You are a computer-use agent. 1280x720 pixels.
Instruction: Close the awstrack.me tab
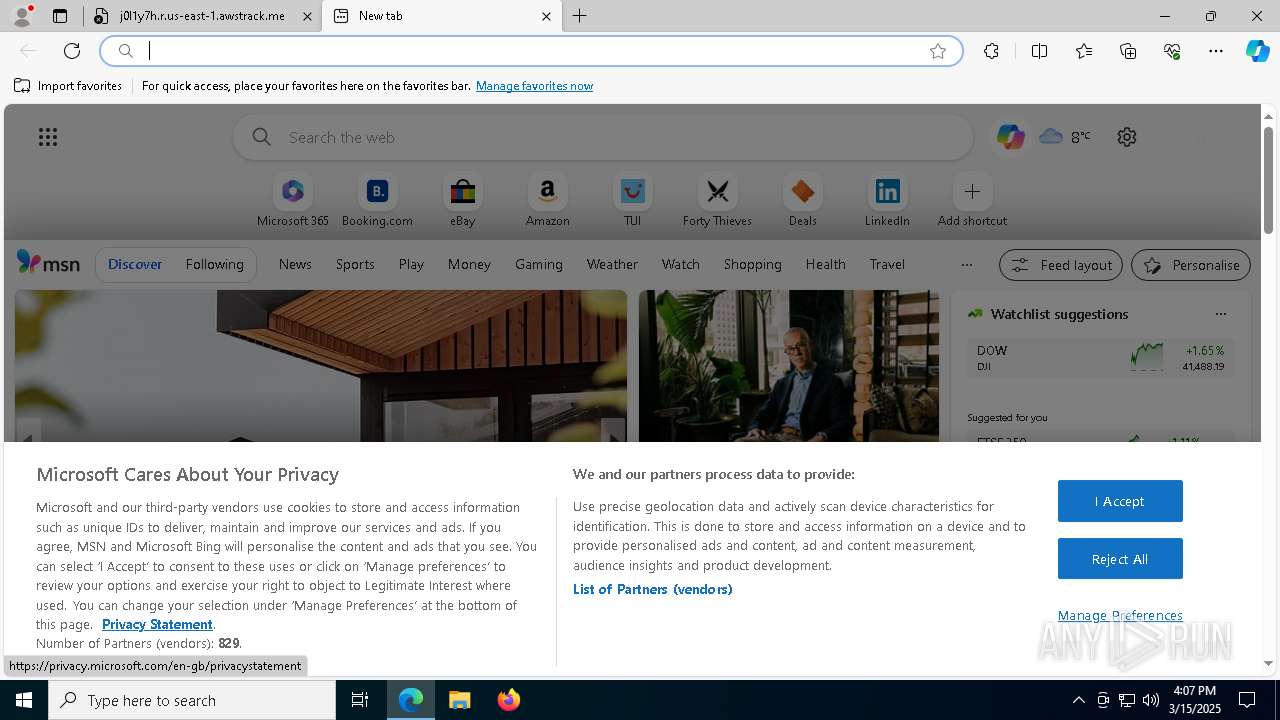[308, 16]
